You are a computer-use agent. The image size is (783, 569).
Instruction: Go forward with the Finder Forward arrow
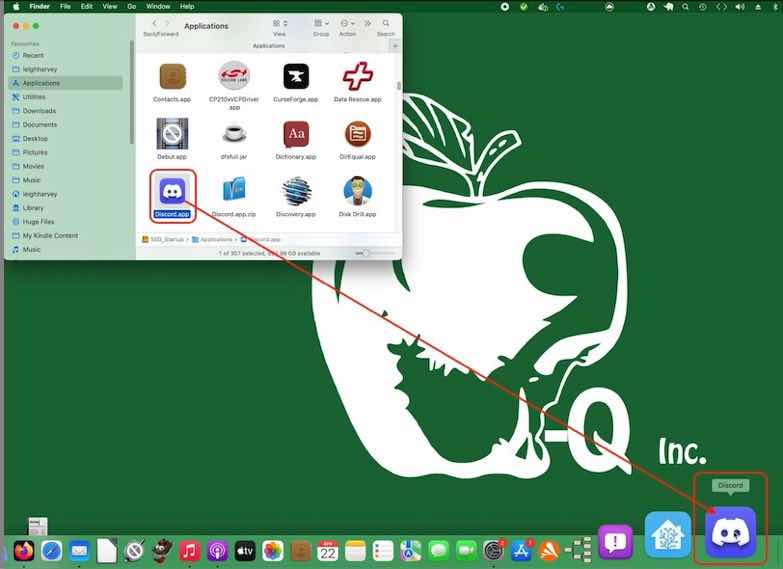(x=167, y=23)
